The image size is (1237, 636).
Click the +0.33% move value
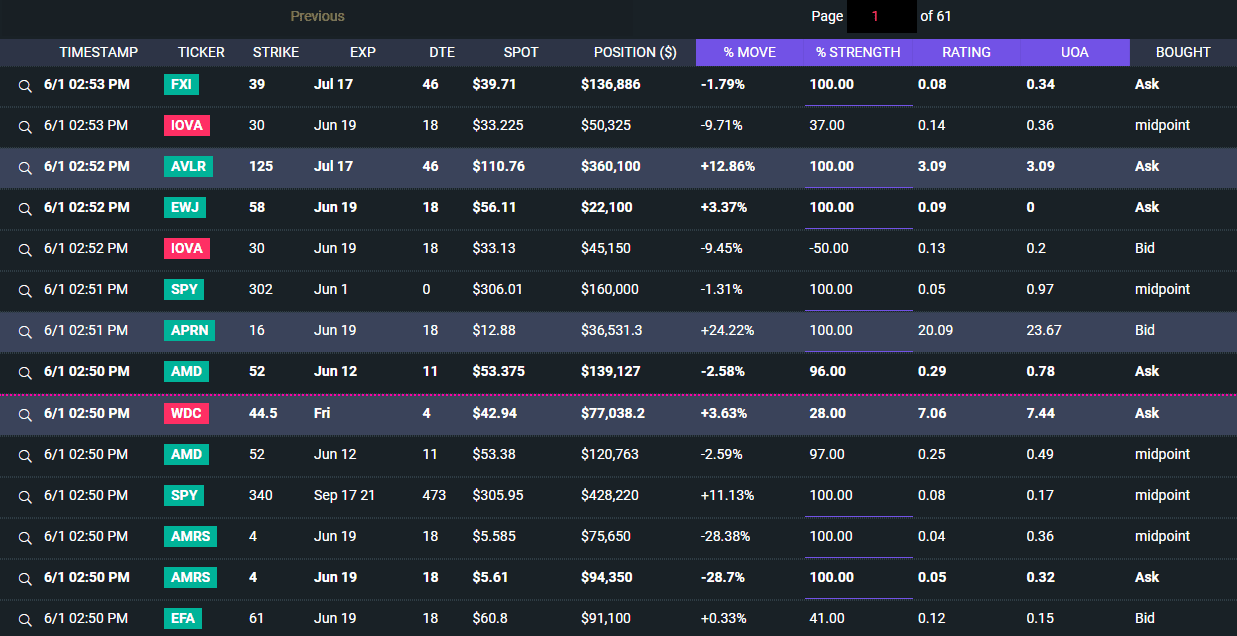(x=724, y=618)
